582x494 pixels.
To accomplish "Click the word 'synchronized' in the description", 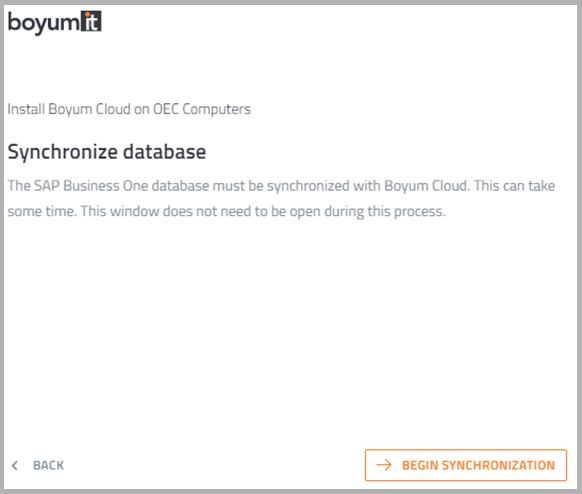I will pos(308,186).
